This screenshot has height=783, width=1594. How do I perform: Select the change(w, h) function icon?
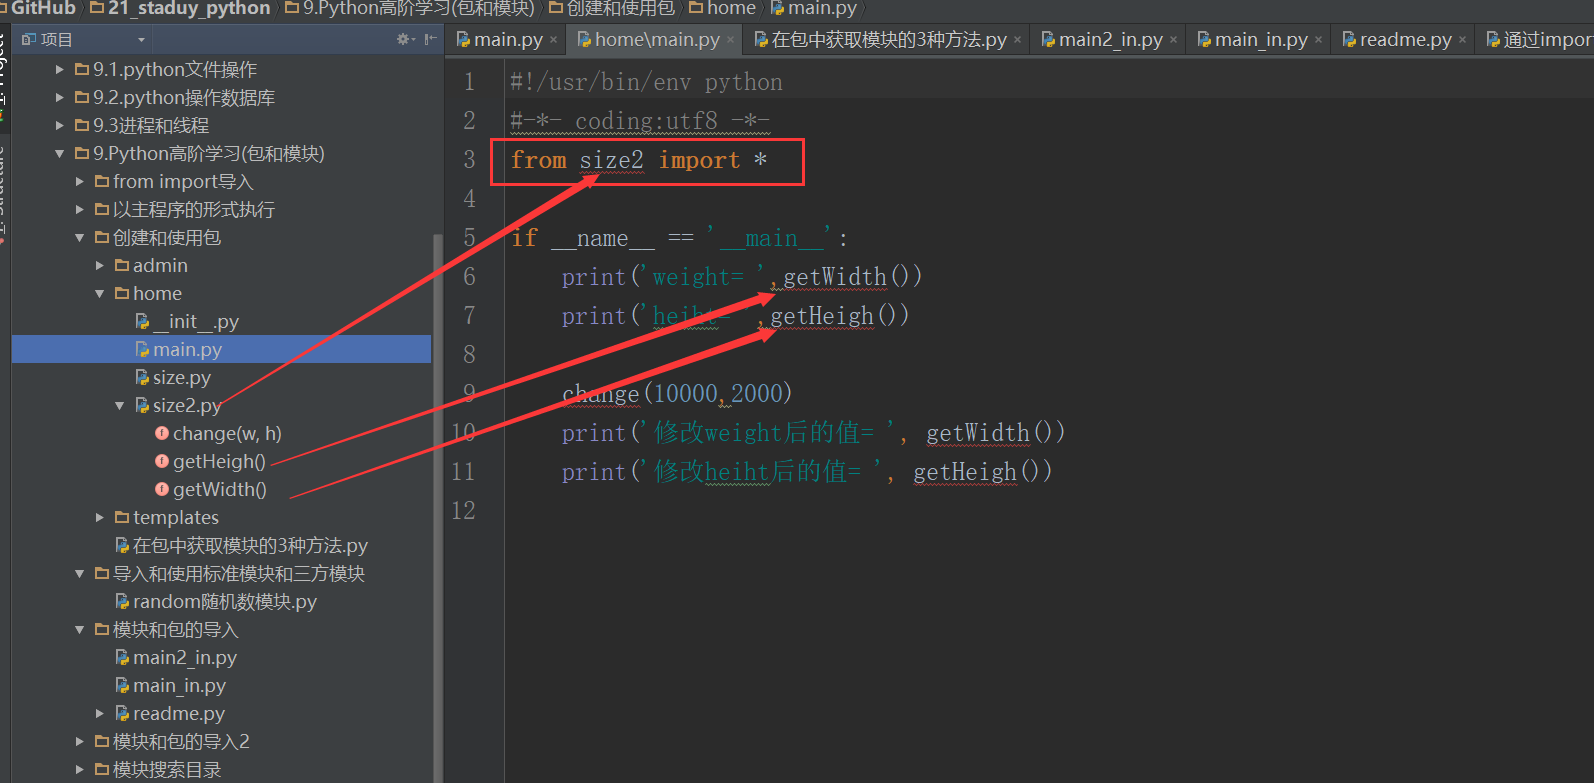162,433
